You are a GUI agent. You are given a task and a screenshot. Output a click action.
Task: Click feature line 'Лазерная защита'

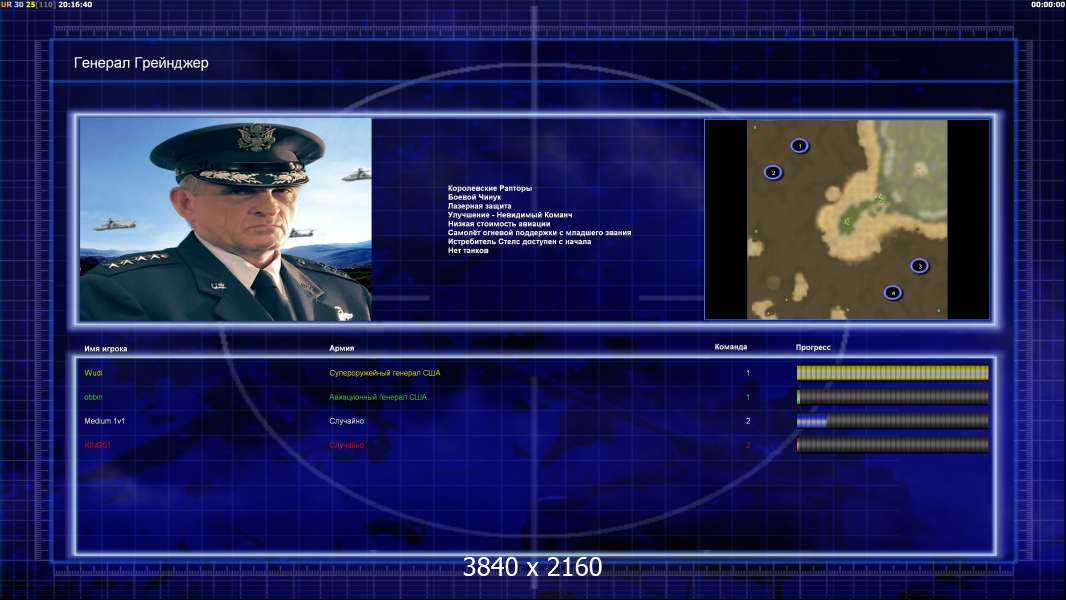click(x=479, y=206)
